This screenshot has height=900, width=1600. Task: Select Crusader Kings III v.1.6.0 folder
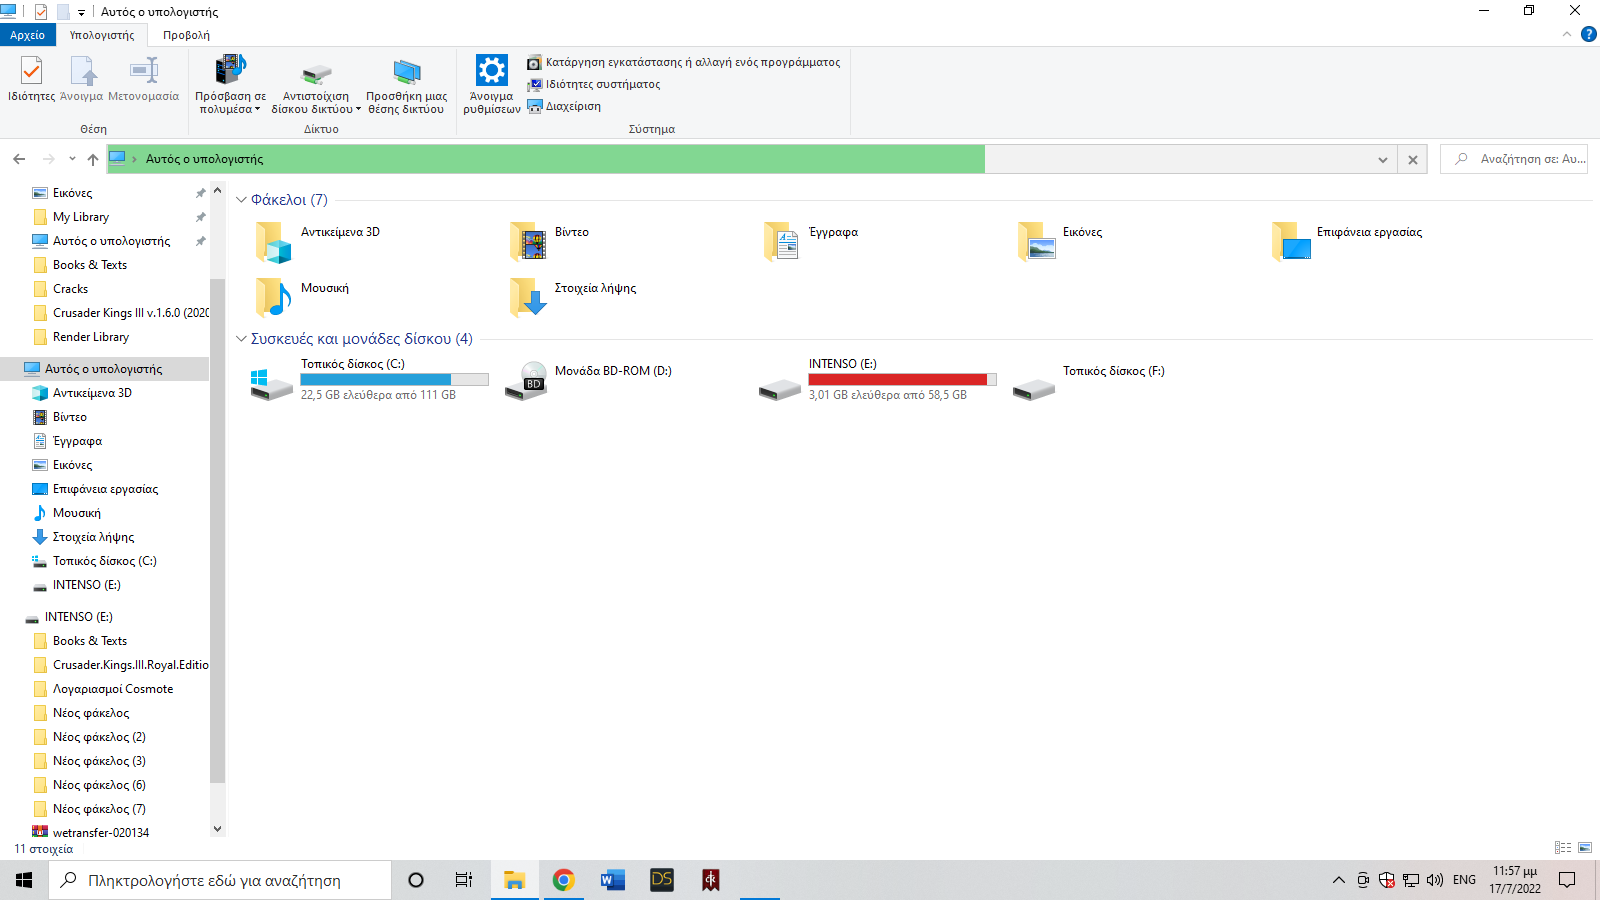coord(120,313)
